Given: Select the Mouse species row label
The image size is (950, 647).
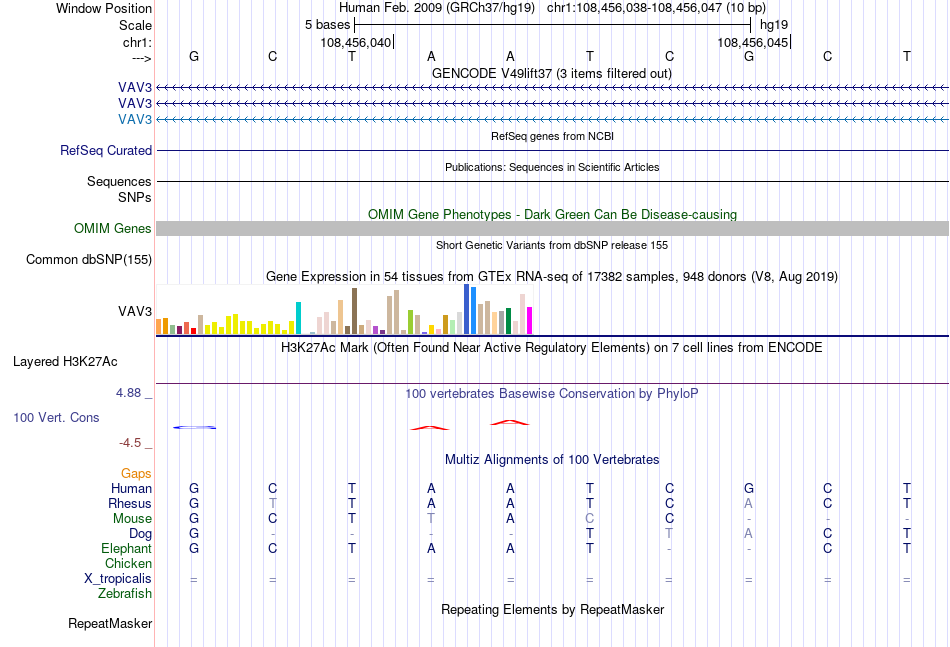Looking at the screenshot, I should pos(132,519).
